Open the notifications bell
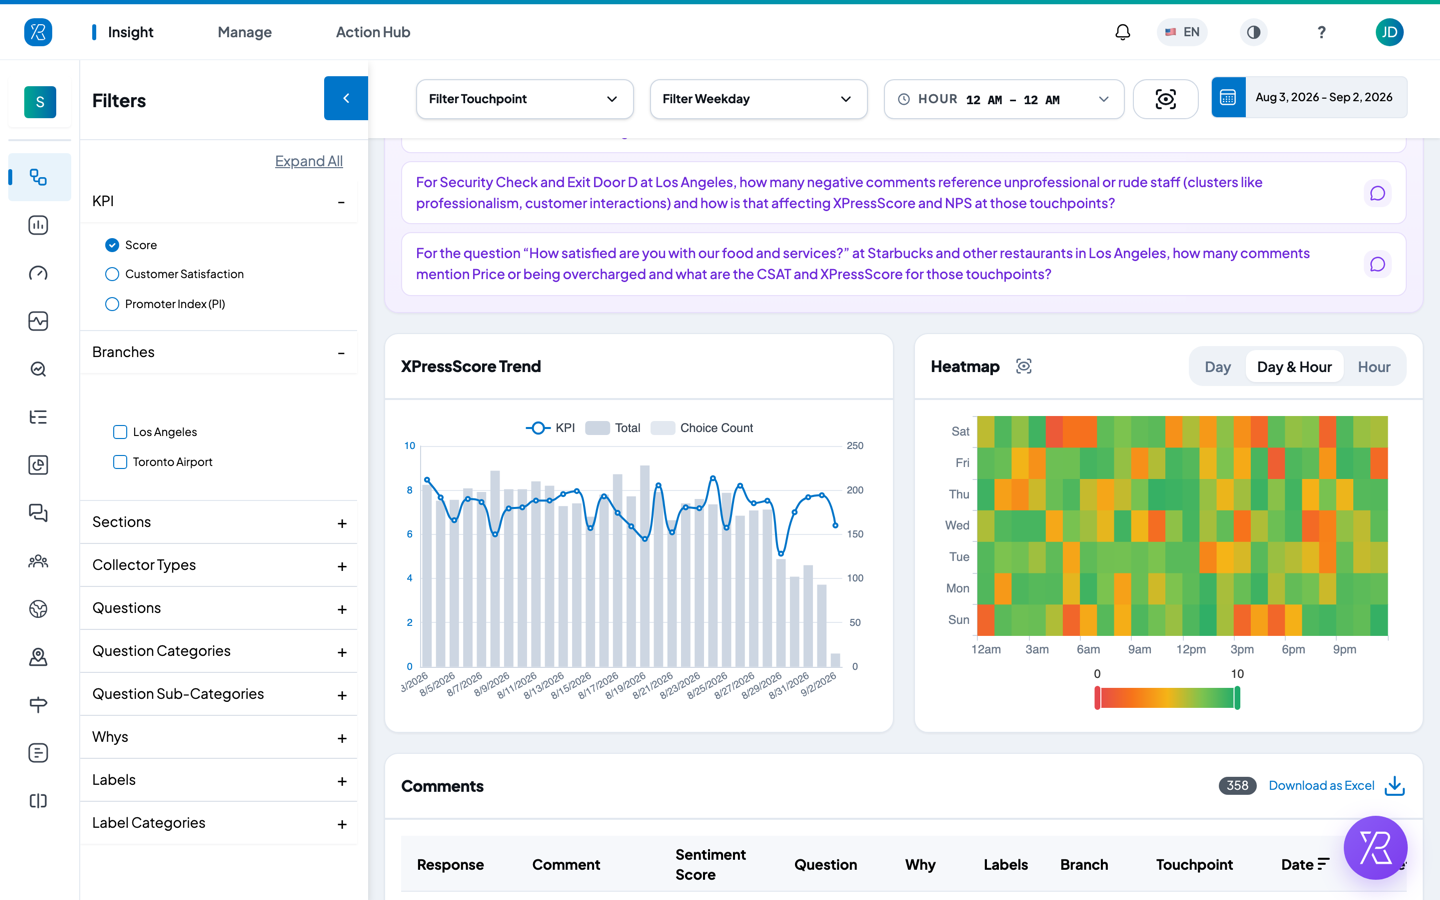Image resolution: width=1440 pixels, height=900 pixels. tap(1123, 32)
